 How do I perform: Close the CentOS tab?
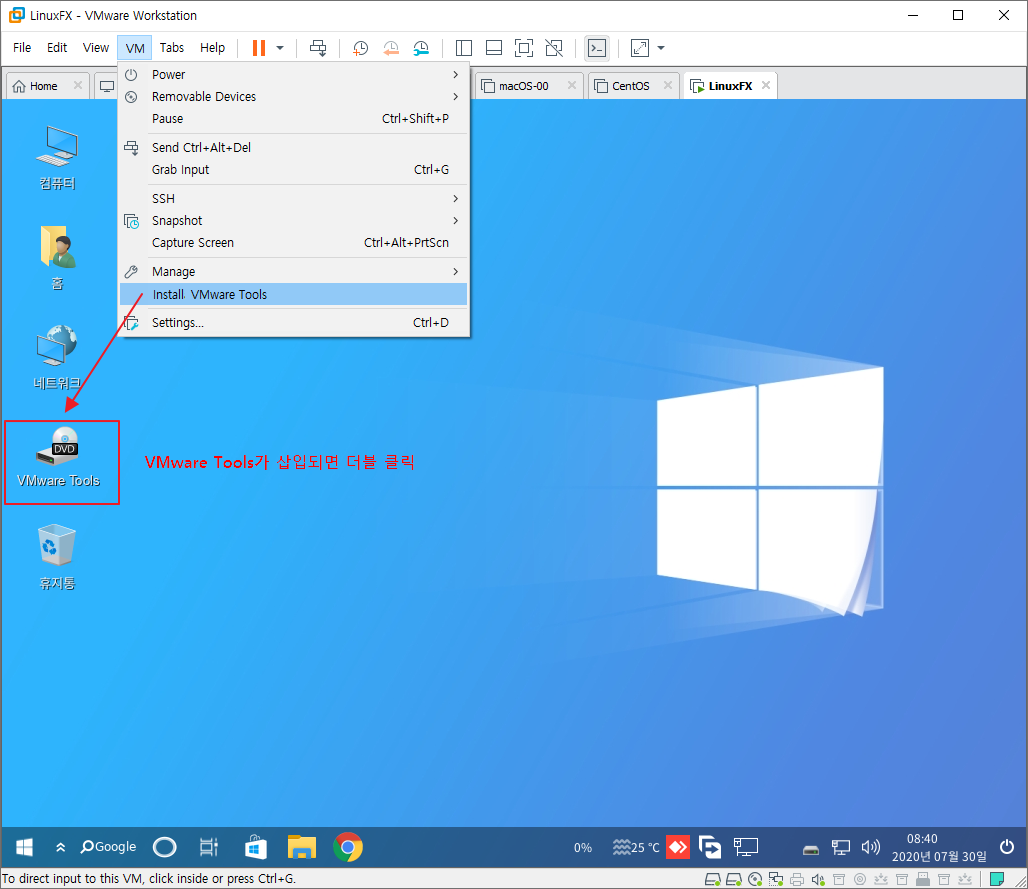[x=667, y=85]
